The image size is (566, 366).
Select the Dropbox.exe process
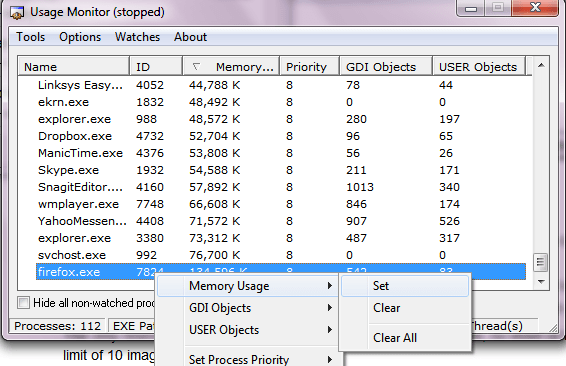(281, 136)
